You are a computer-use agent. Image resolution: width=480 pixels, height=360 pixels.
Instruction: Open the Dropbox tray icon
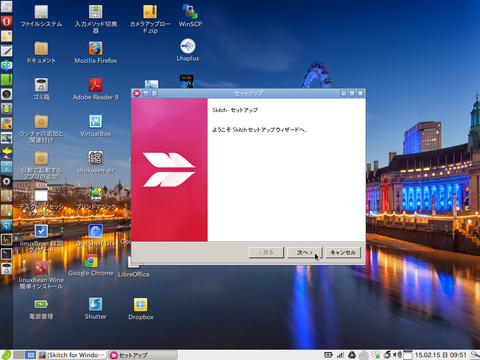376,355
